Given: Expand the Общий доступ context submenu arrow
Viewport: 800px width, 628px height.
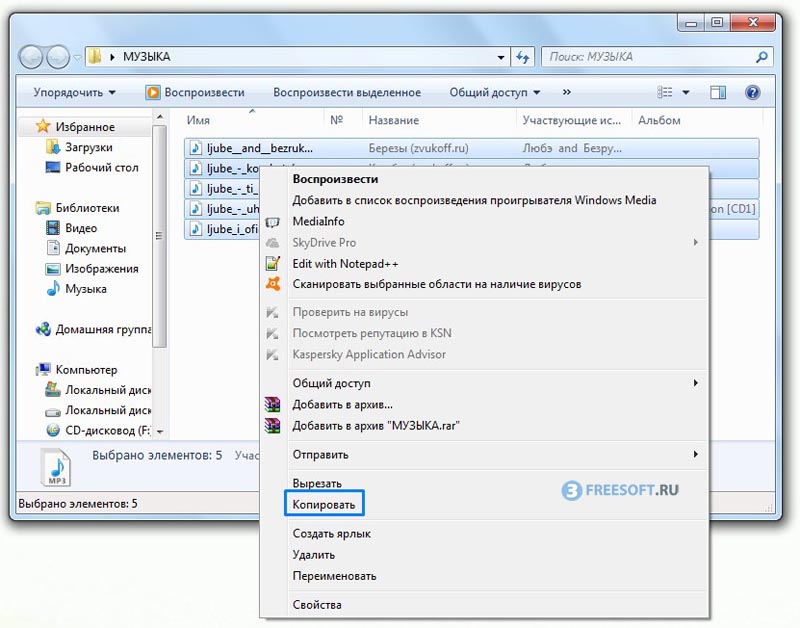Looking at the screenshot, I should pos(695,383).
